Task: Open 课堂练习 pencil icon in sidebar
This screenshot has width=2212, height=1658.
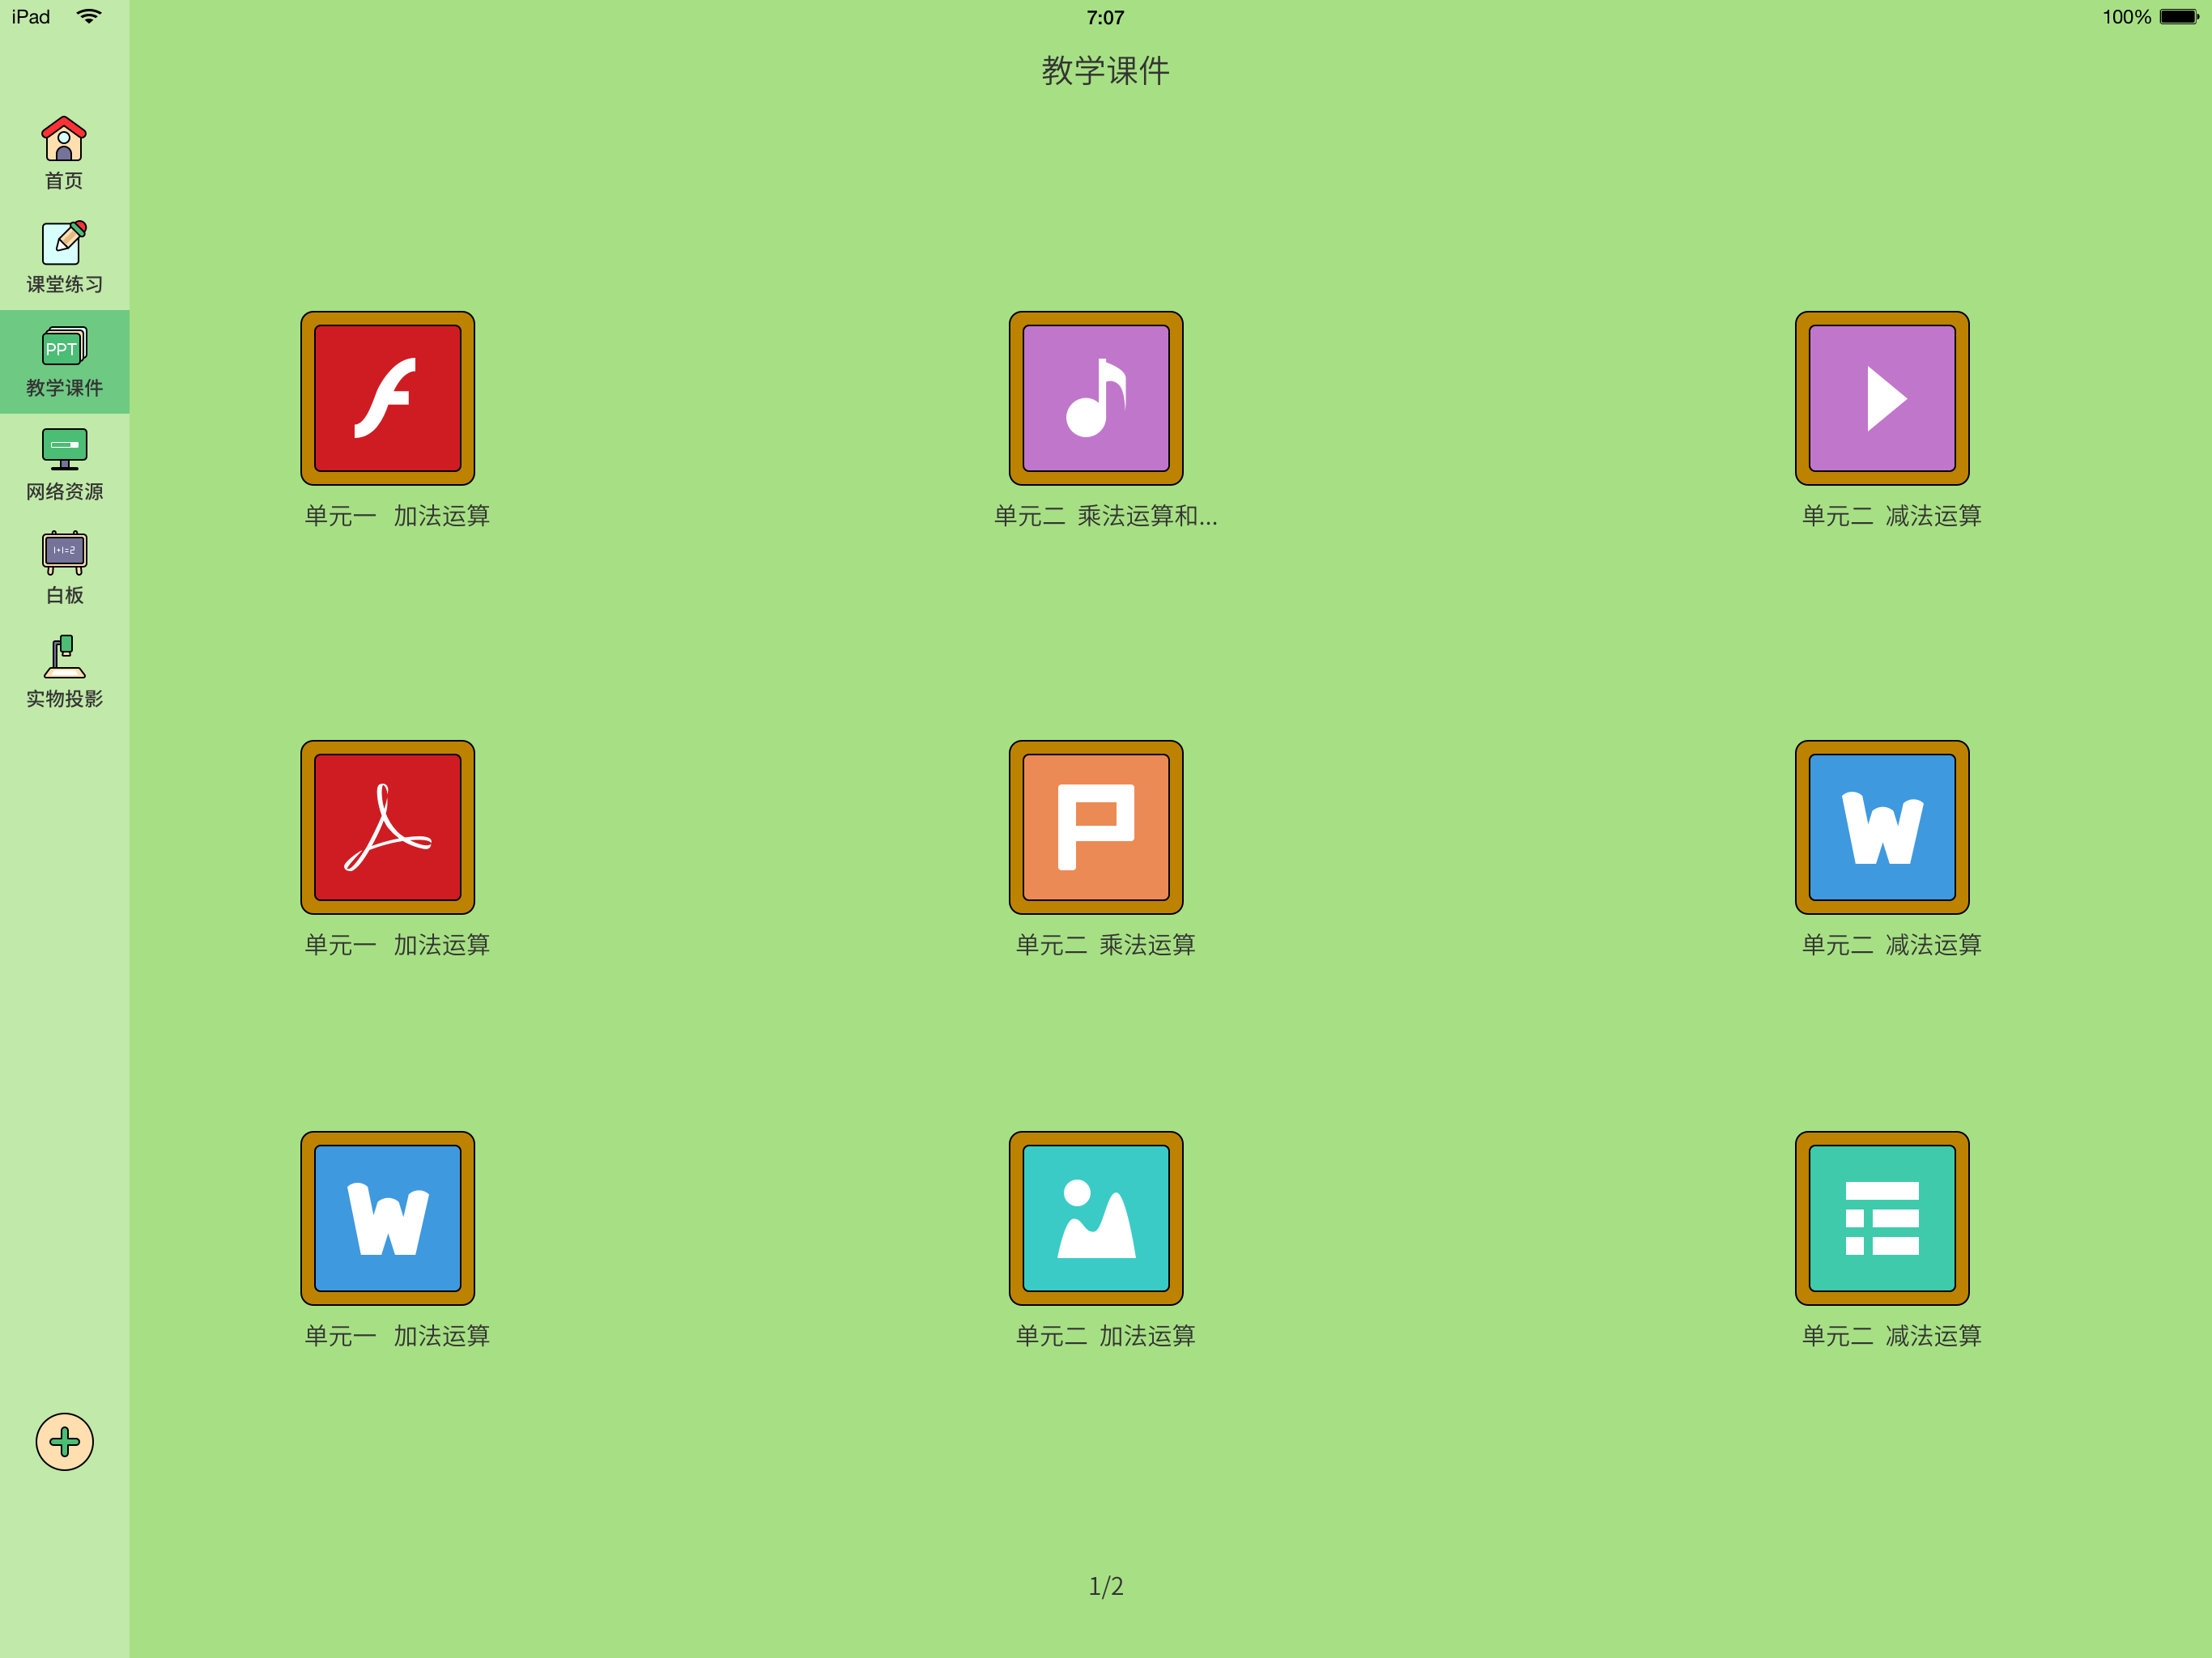Action: tap(64, 243)
